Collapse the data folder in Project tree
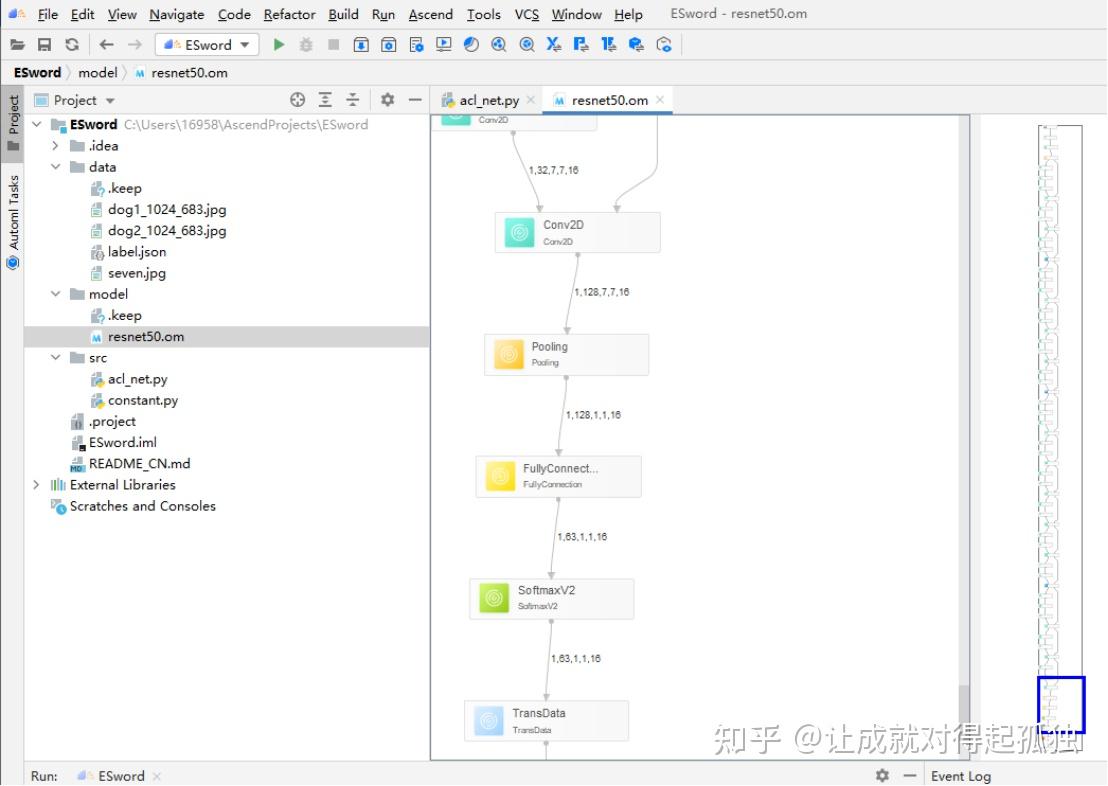The width and height of the screenshot is (1108, 786). [x=57, y=166]
